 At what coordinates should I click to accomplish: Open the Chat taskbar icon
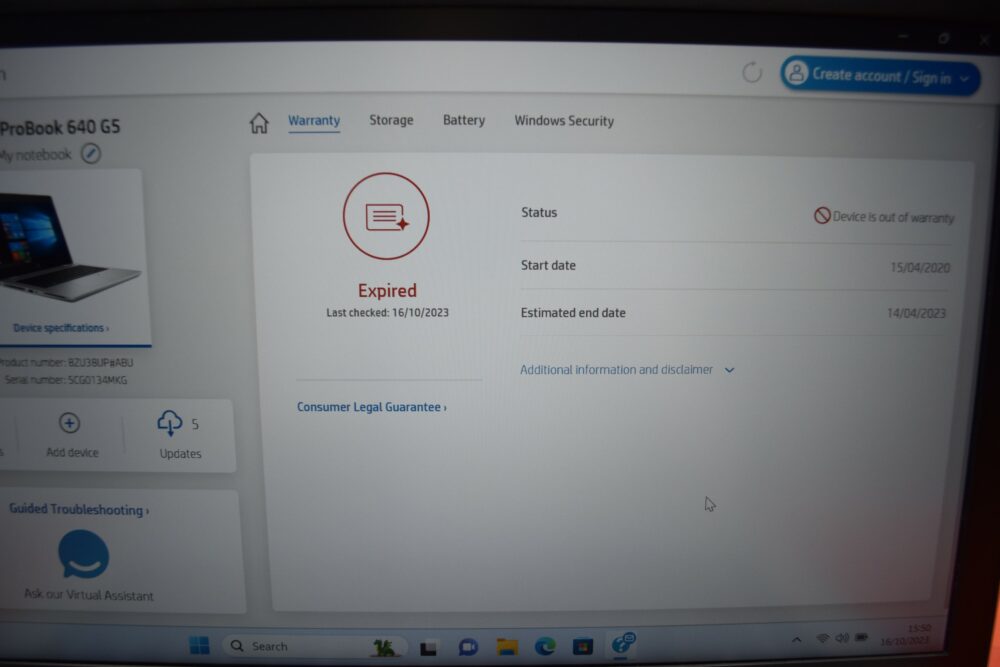pyautogui.click(x=468, y=647)
